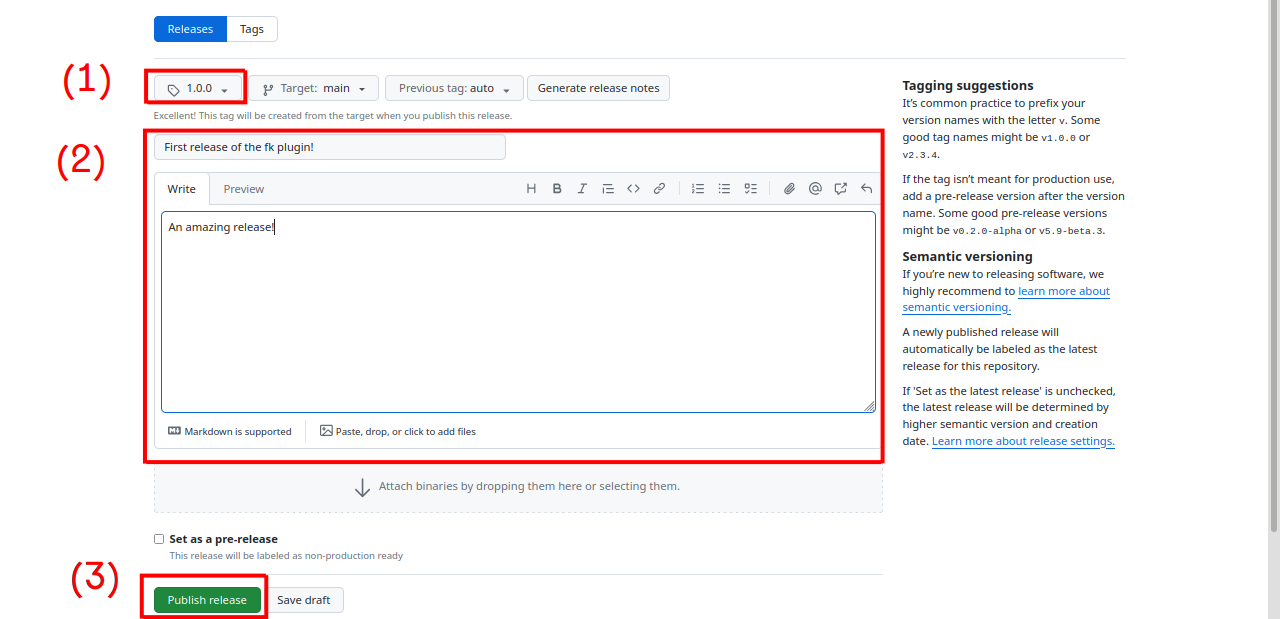Click the down arrow attach binaries icon
The image size is (1280, 619).
pos(363,487)
